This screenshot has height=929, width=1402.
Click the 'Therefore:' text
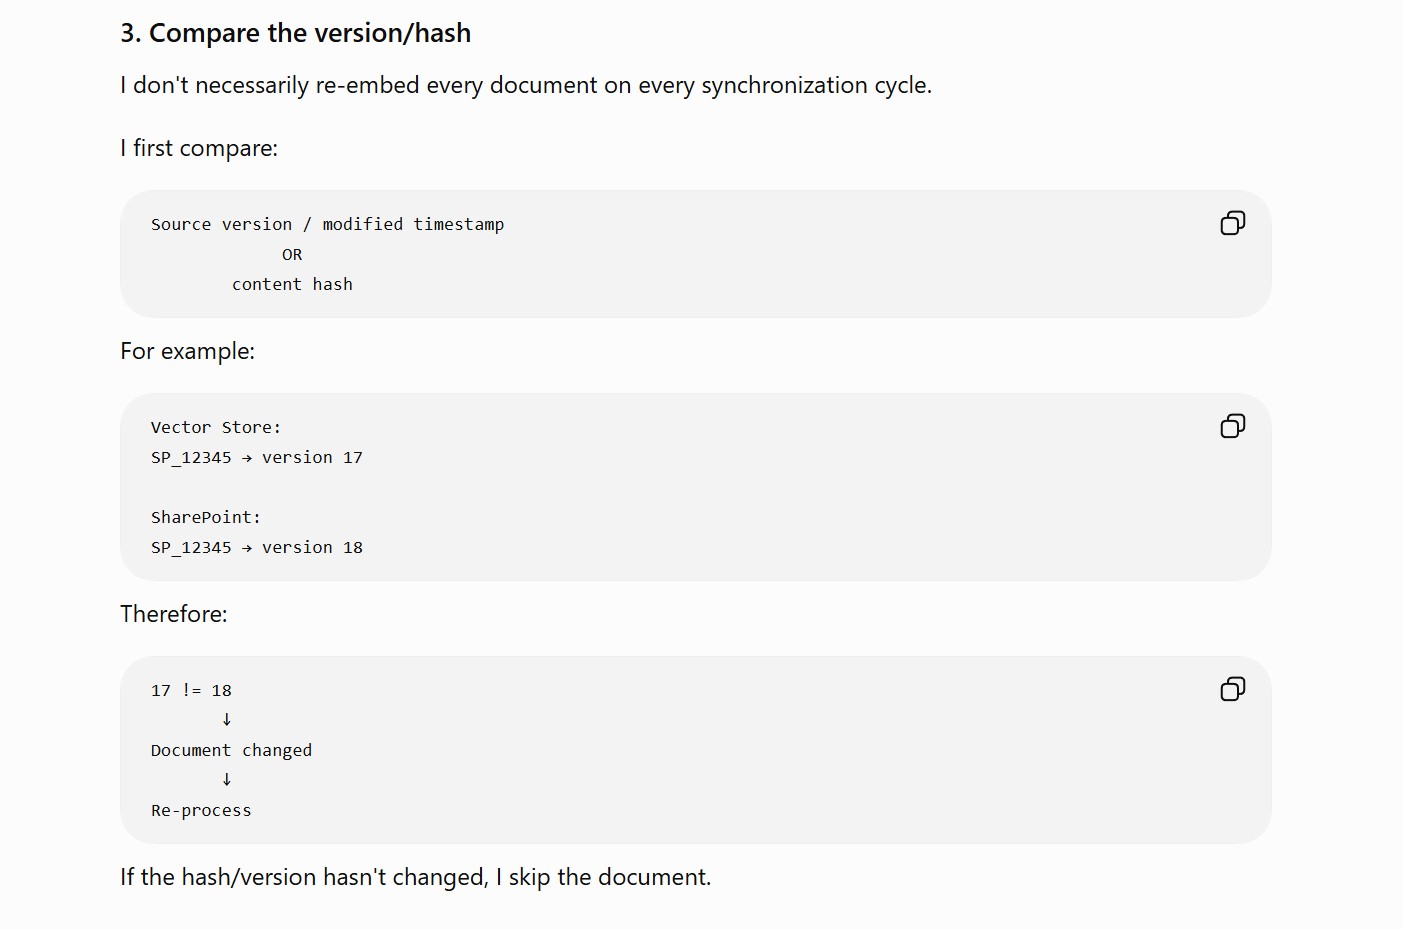pyautogui.click(x=174, y=614)
